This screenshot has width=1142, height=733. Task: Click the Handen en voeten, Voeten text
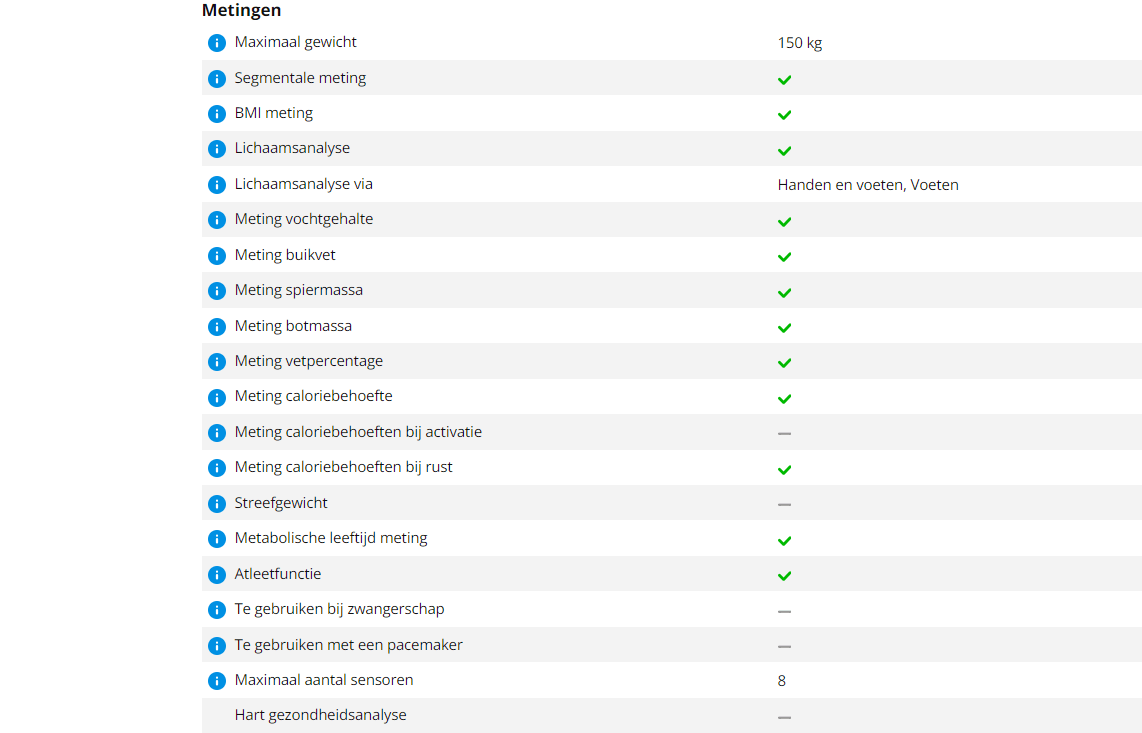(868, 185)
